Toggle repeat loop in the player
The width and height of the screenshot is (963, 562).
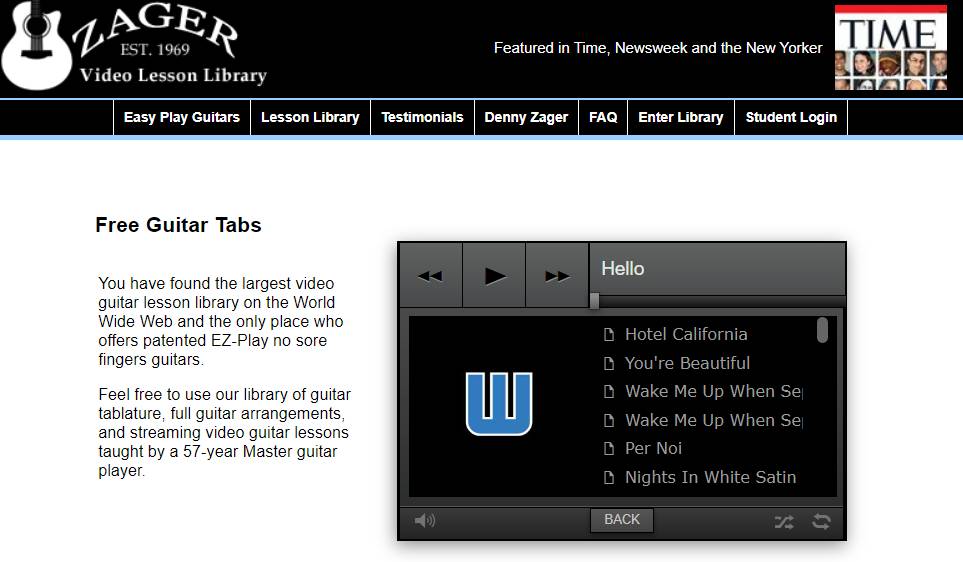coord(821,521)
